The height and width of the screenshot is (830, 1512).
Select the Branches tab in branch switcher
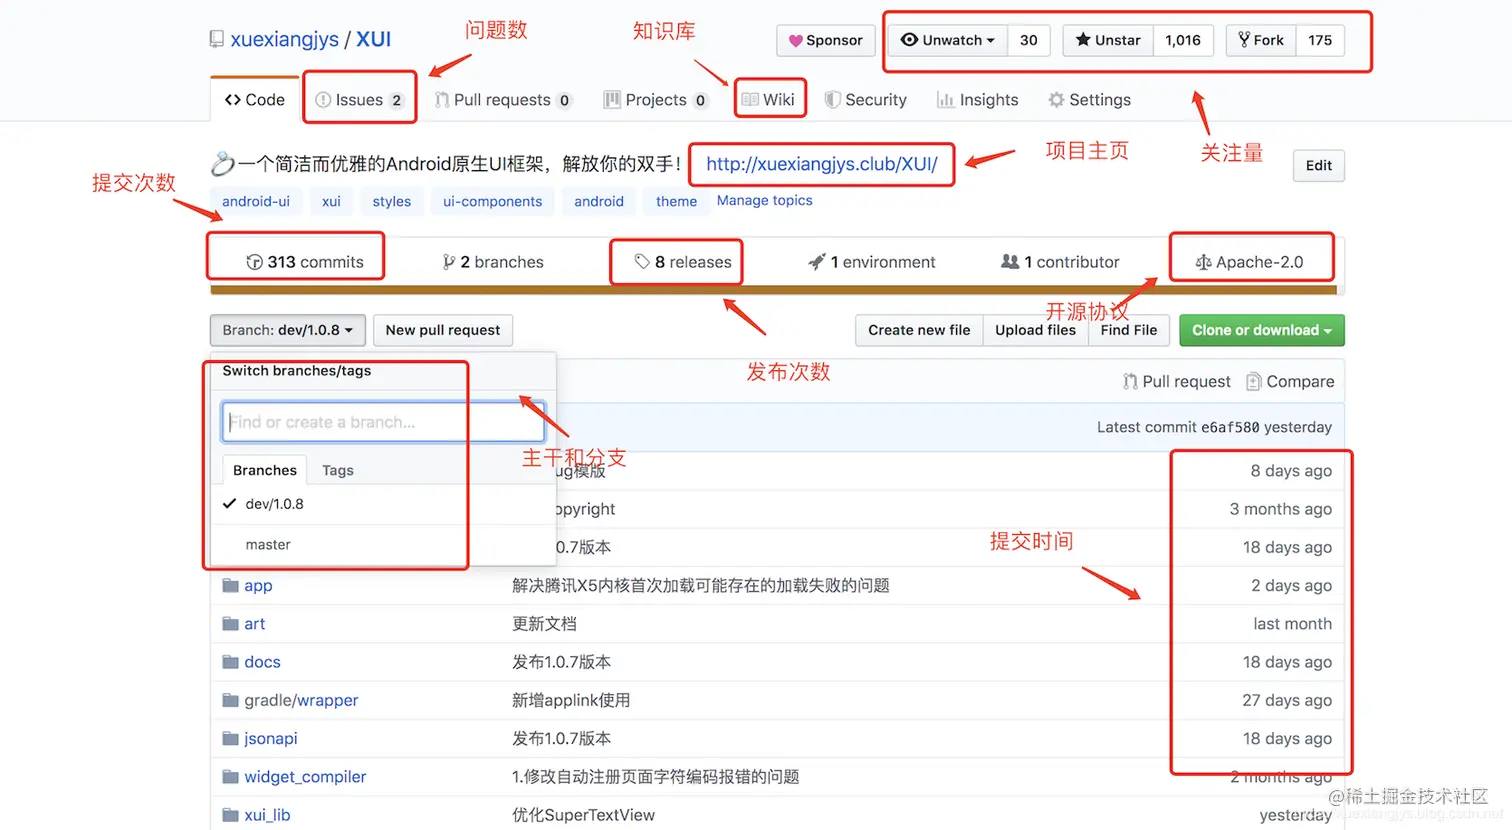[x=265, y=470]
